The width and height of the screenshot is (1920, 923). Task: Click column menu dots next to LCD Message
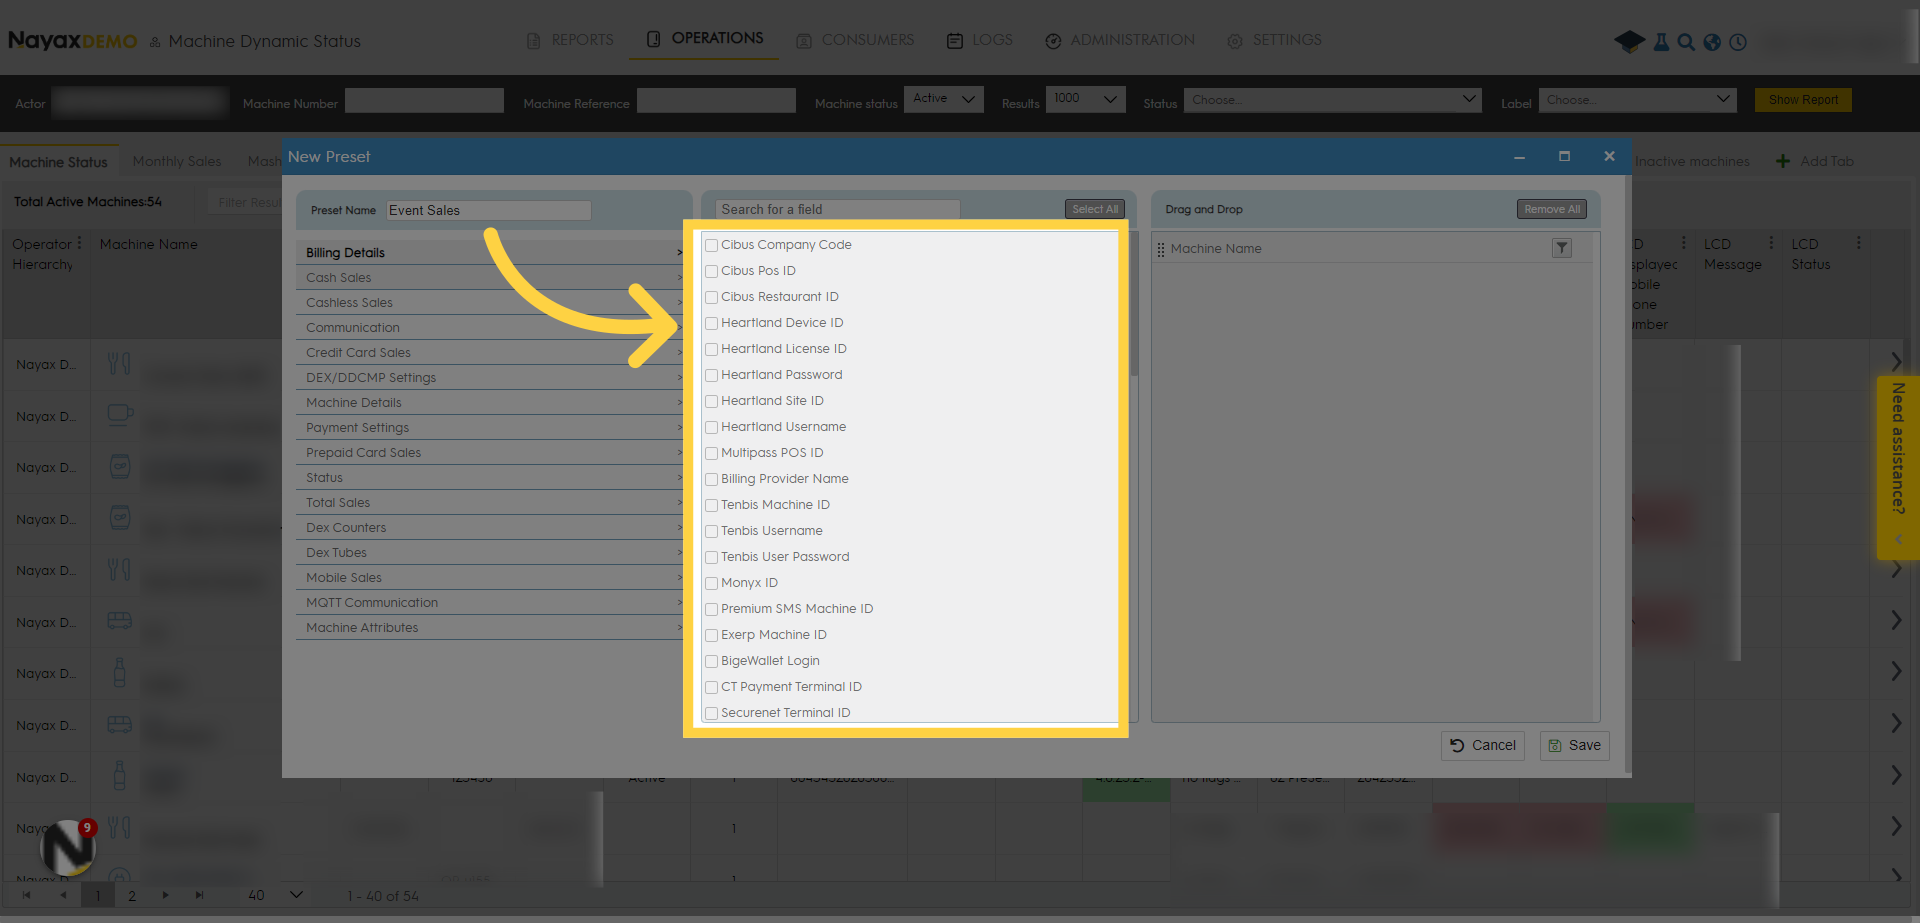[1771, 243]
